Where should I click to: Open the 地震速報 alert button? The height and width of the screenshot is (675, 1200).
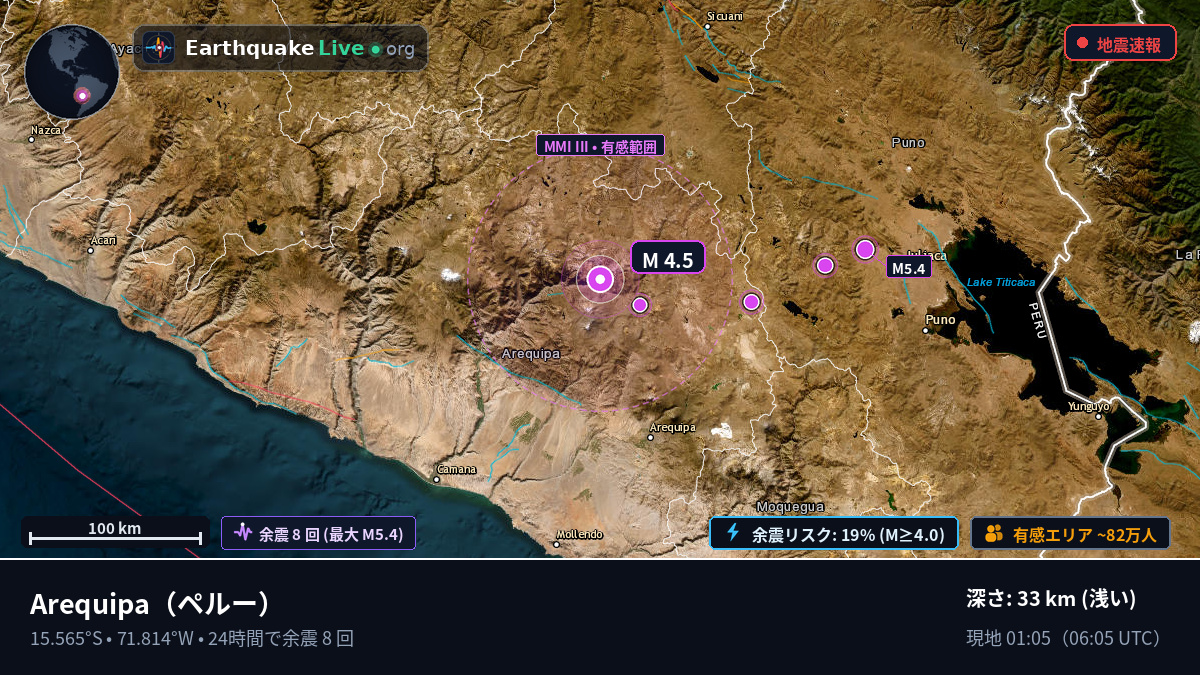(1120, 43)
